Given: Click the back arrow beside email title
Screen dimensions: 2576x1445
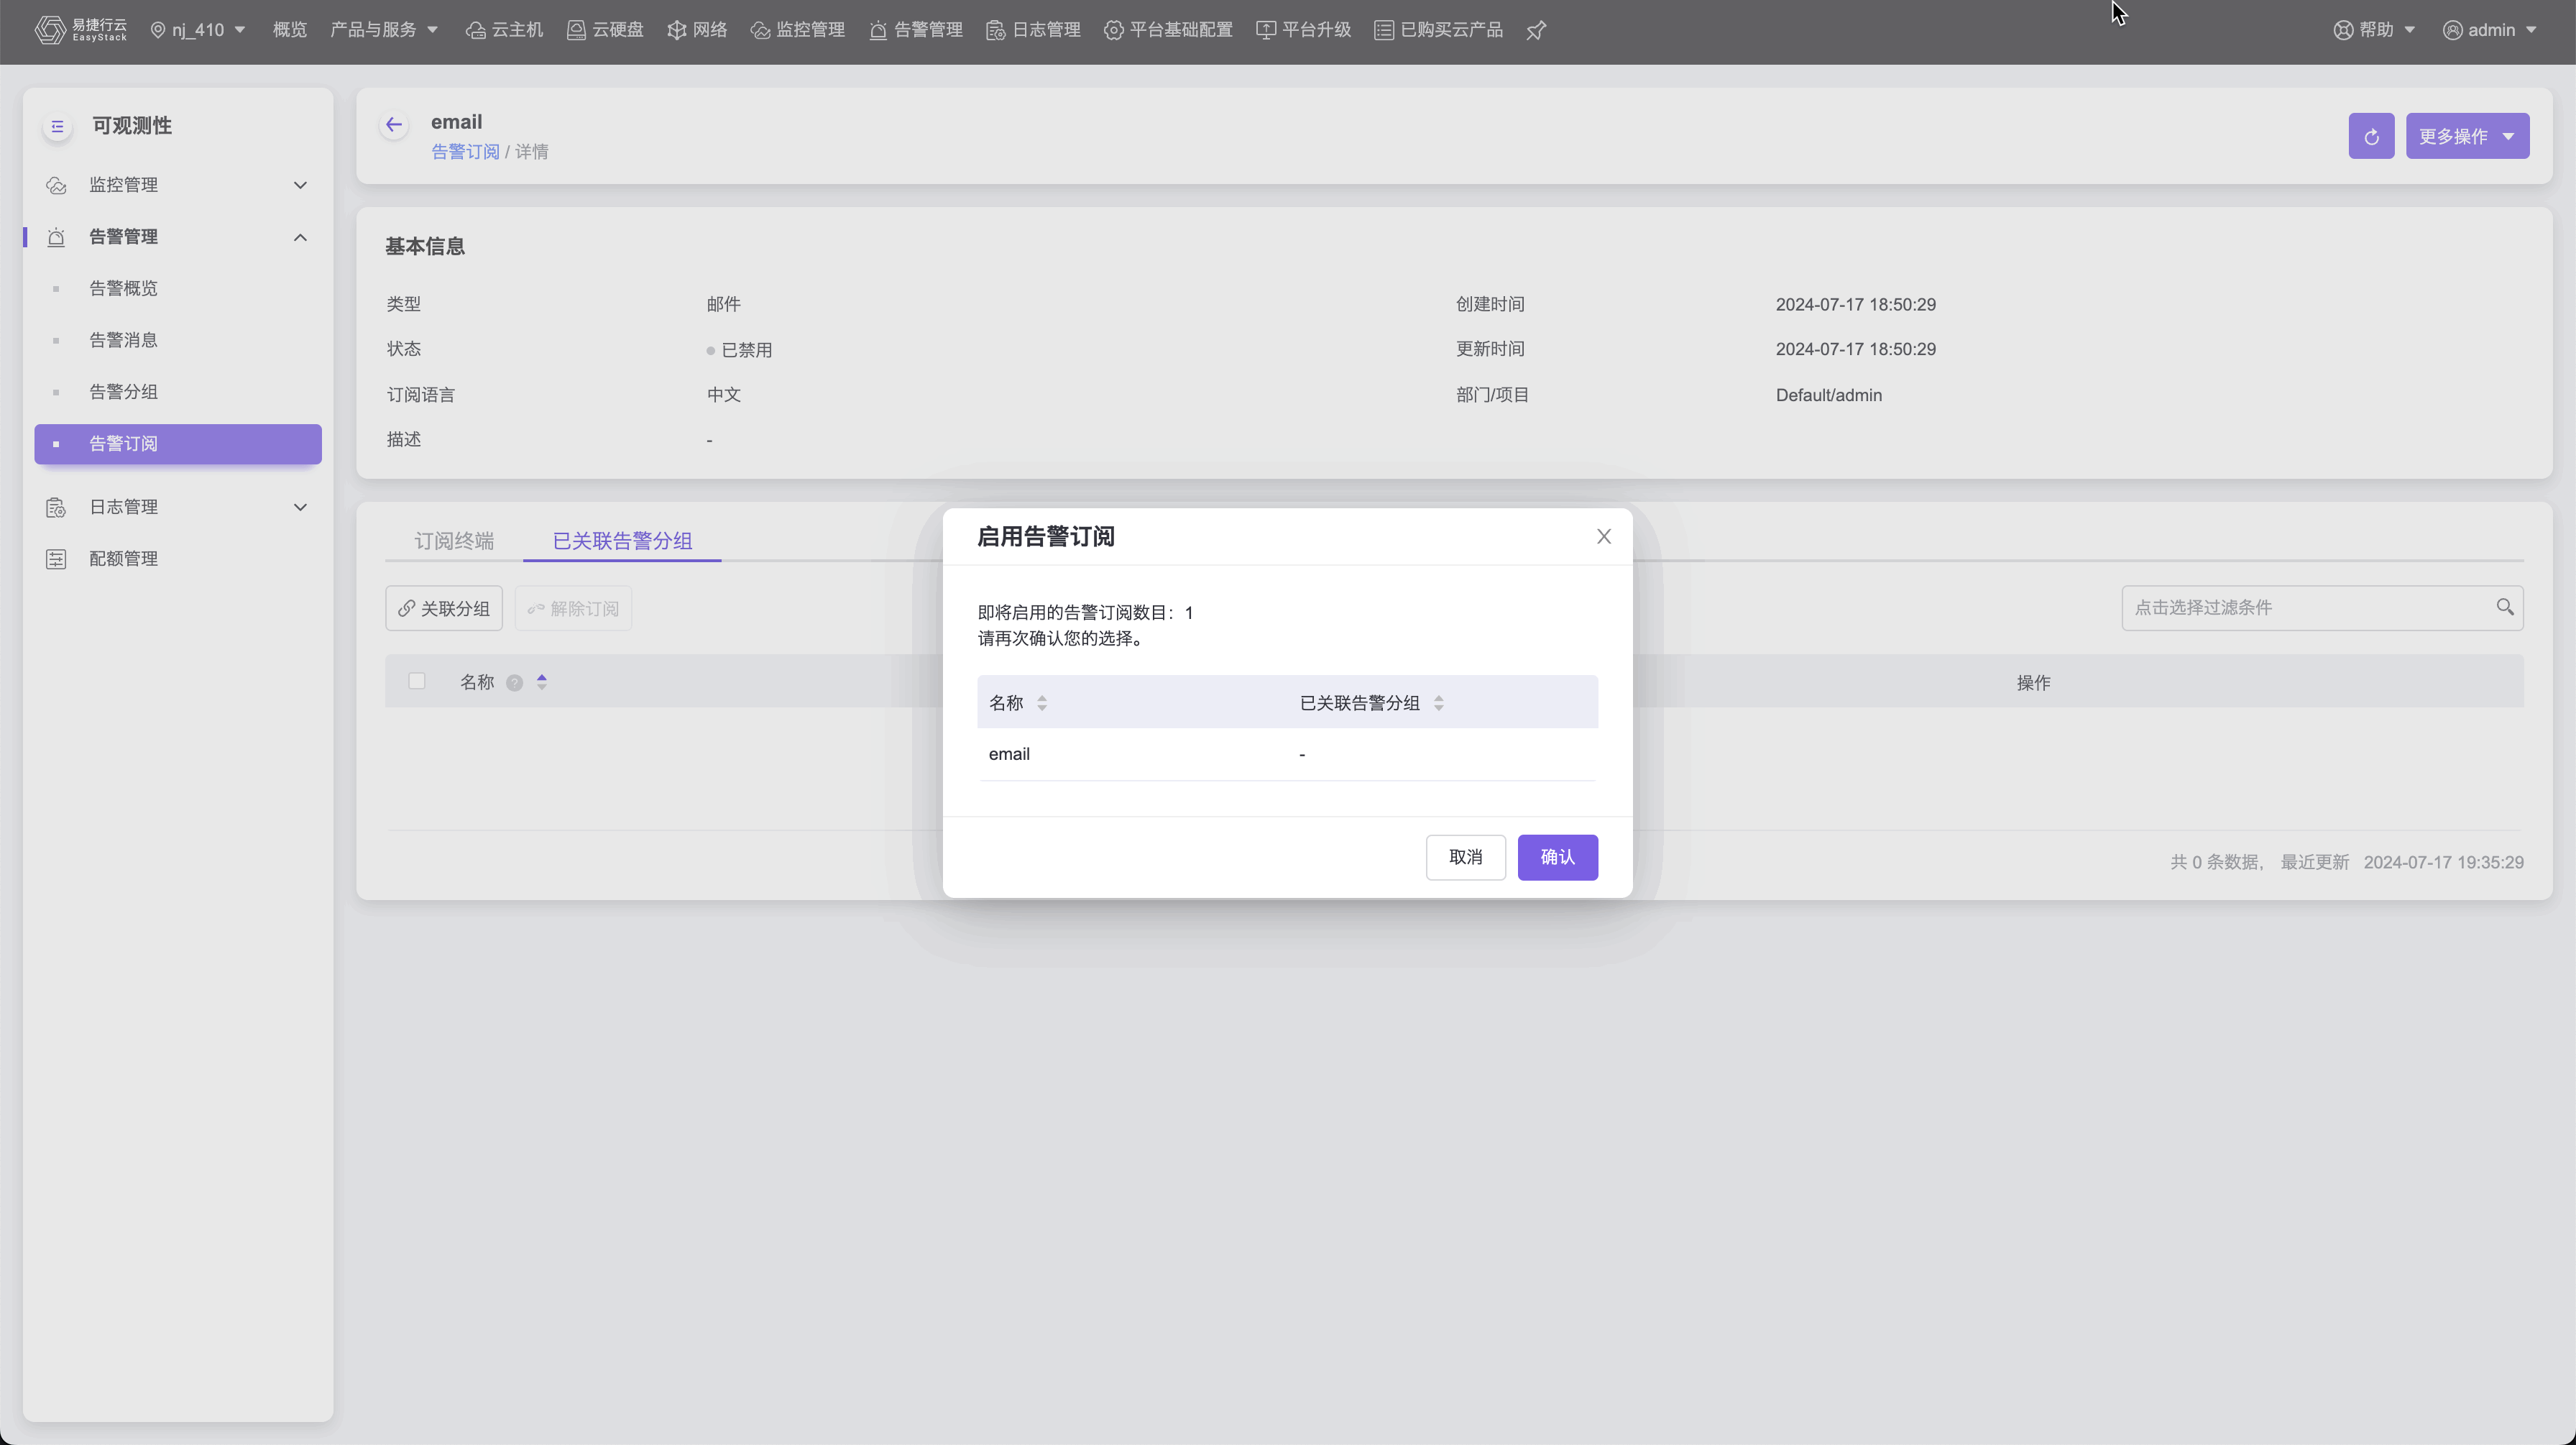Looking at the screenshot, I should [394, 125].
